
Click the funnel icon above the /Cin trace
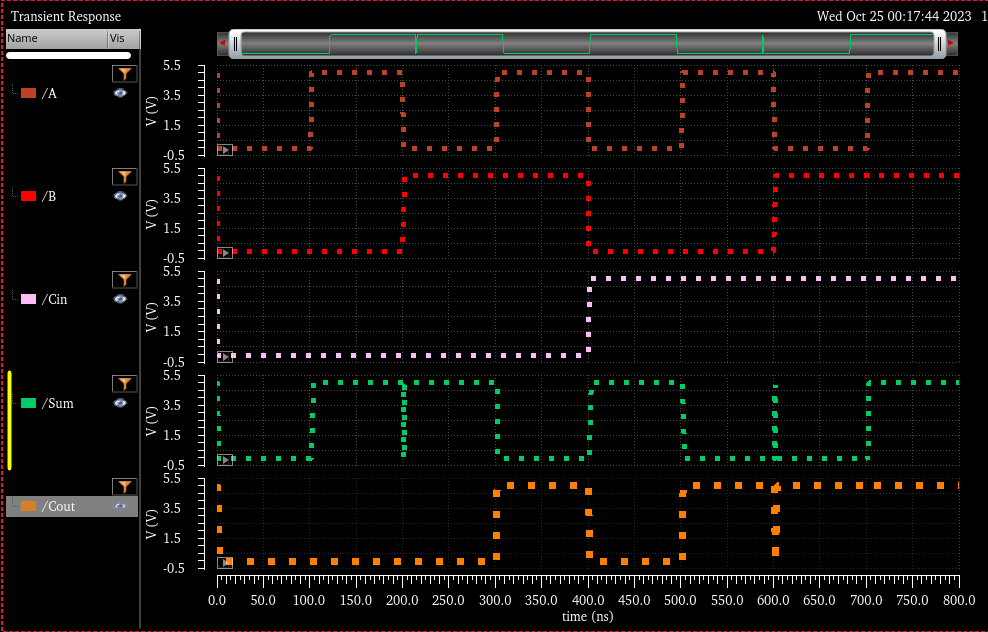click(123, 280)
